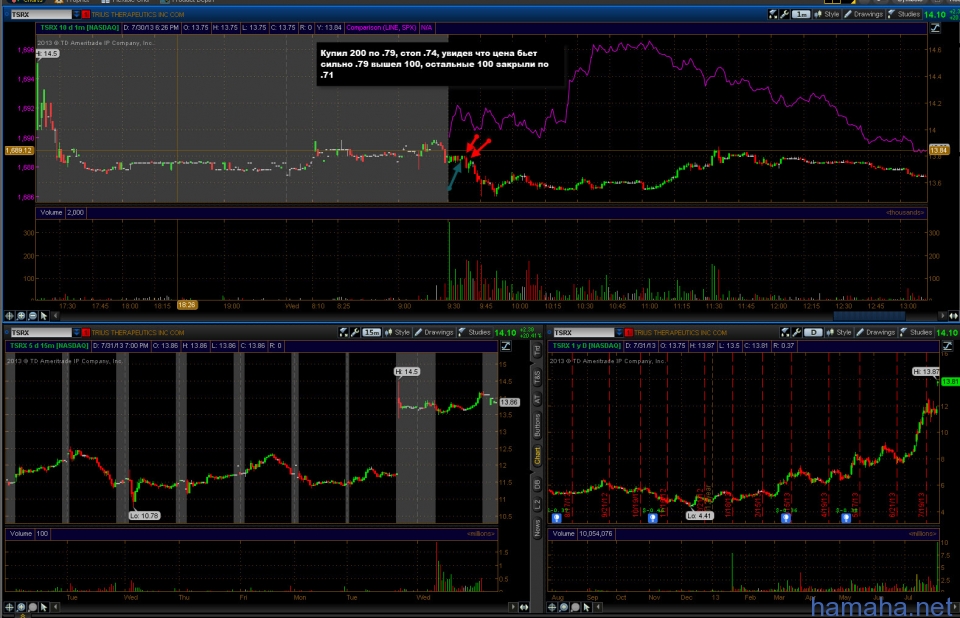Open Studies menu in daily chart

tap(917, 333)
